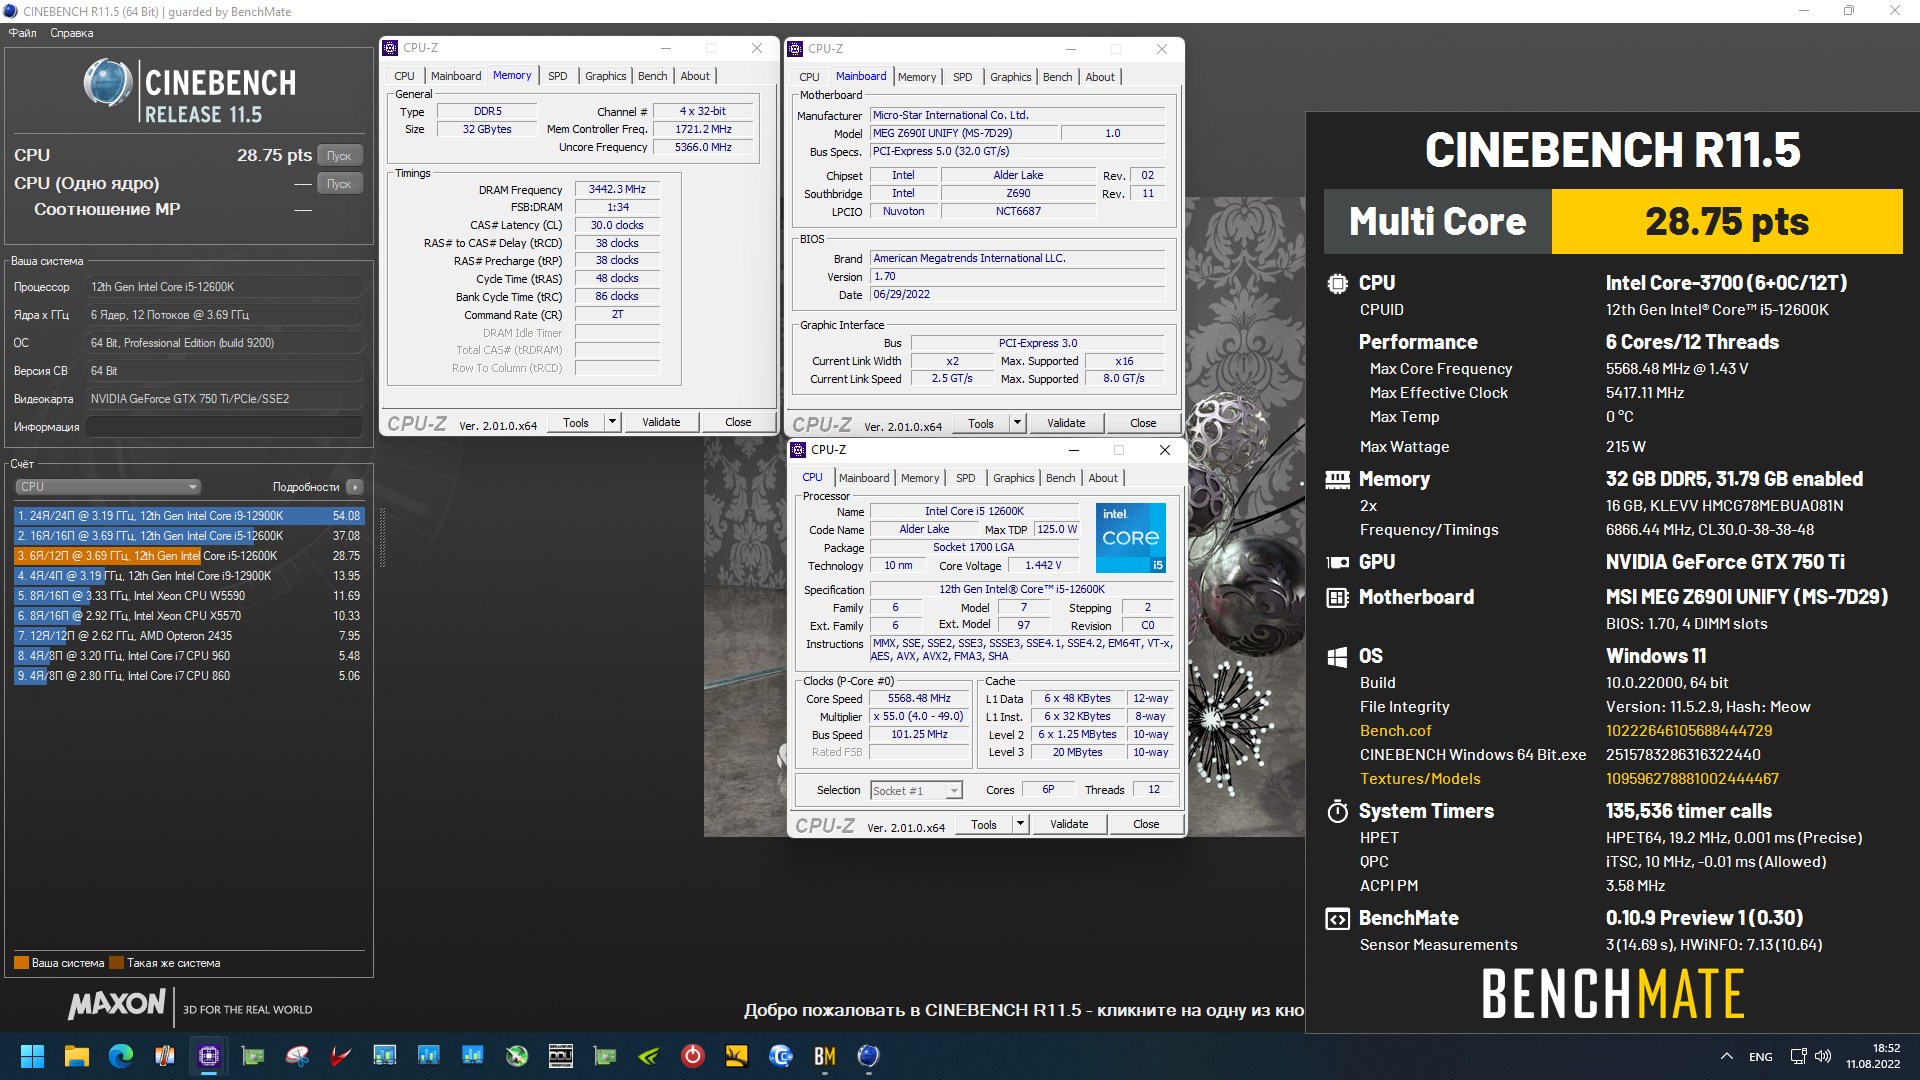Open File Explorer from the taskbar
Screen dimensions: 1920x1080
pyautogui.click(x=77, y=1056)
